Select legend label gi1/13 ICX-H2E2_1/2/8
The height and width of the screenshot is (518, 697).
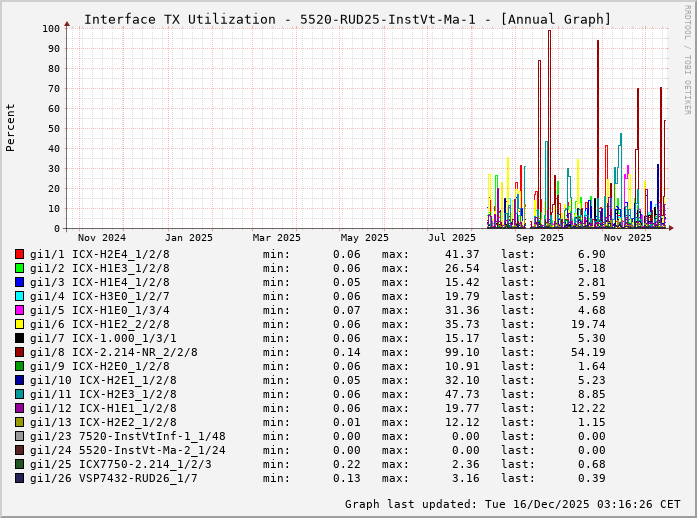[103, 422]
